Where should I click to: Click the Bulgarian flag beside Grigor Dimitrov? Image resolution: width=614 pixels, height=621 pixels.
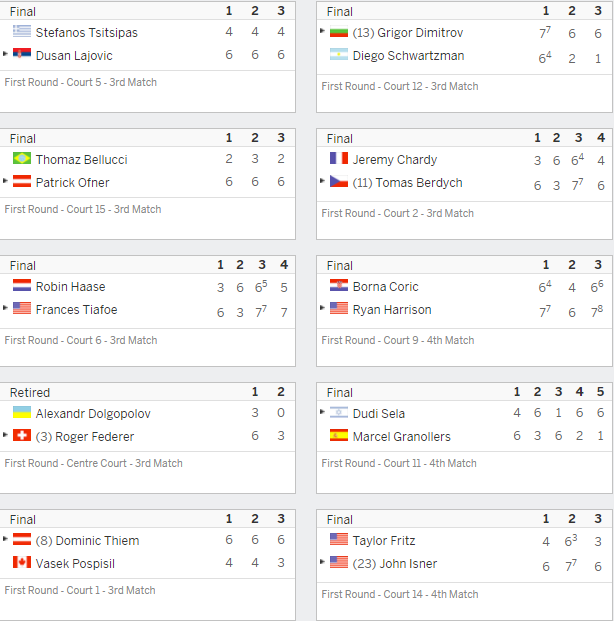click(x=339, y=31)
